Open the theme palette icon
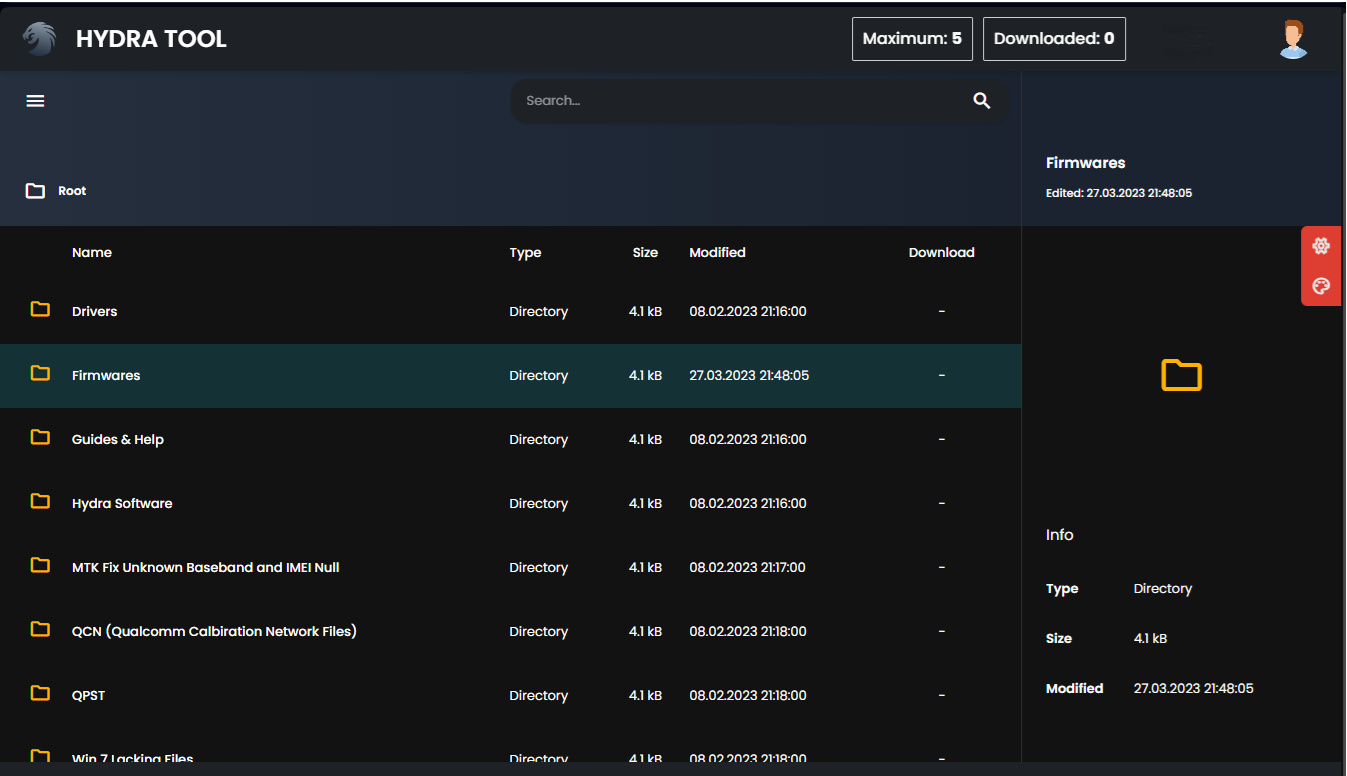 tap(1320, 286)
